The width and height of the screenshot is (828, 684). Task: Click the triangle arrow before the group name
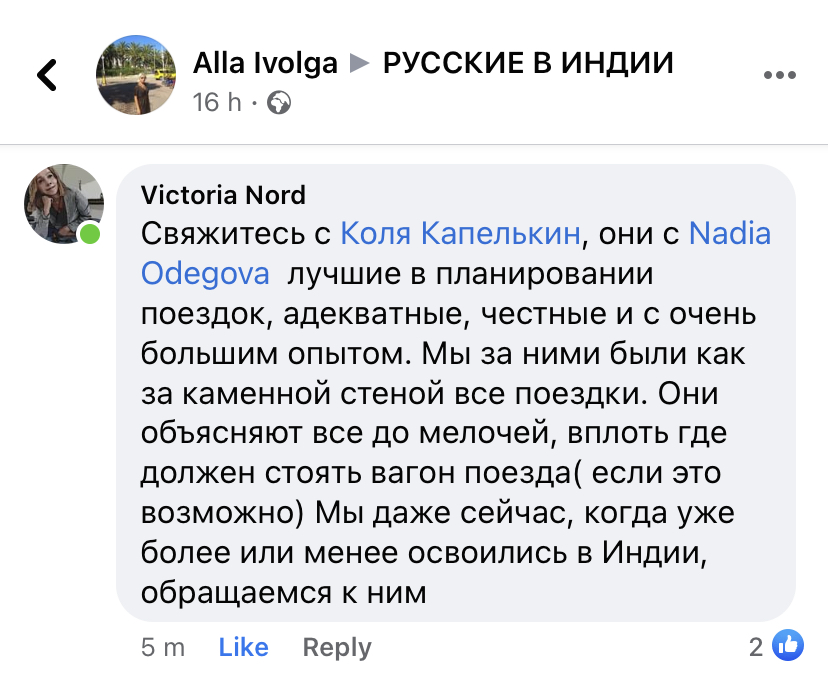359,64
